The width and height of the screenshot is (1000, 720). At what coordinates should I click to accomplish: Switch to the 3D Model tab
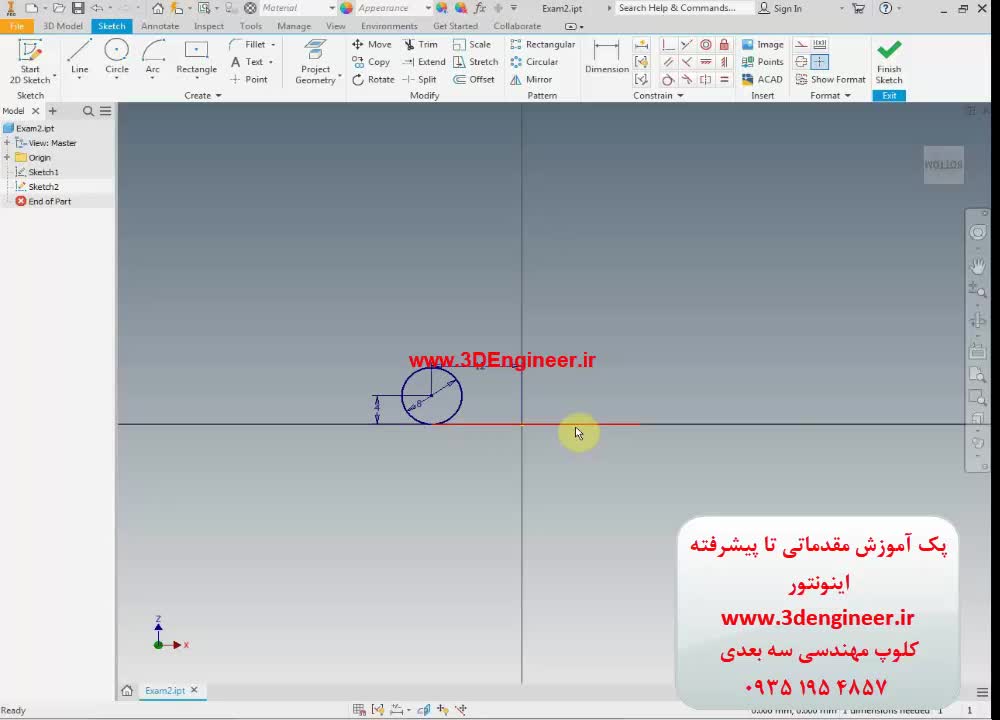[63, 26]
